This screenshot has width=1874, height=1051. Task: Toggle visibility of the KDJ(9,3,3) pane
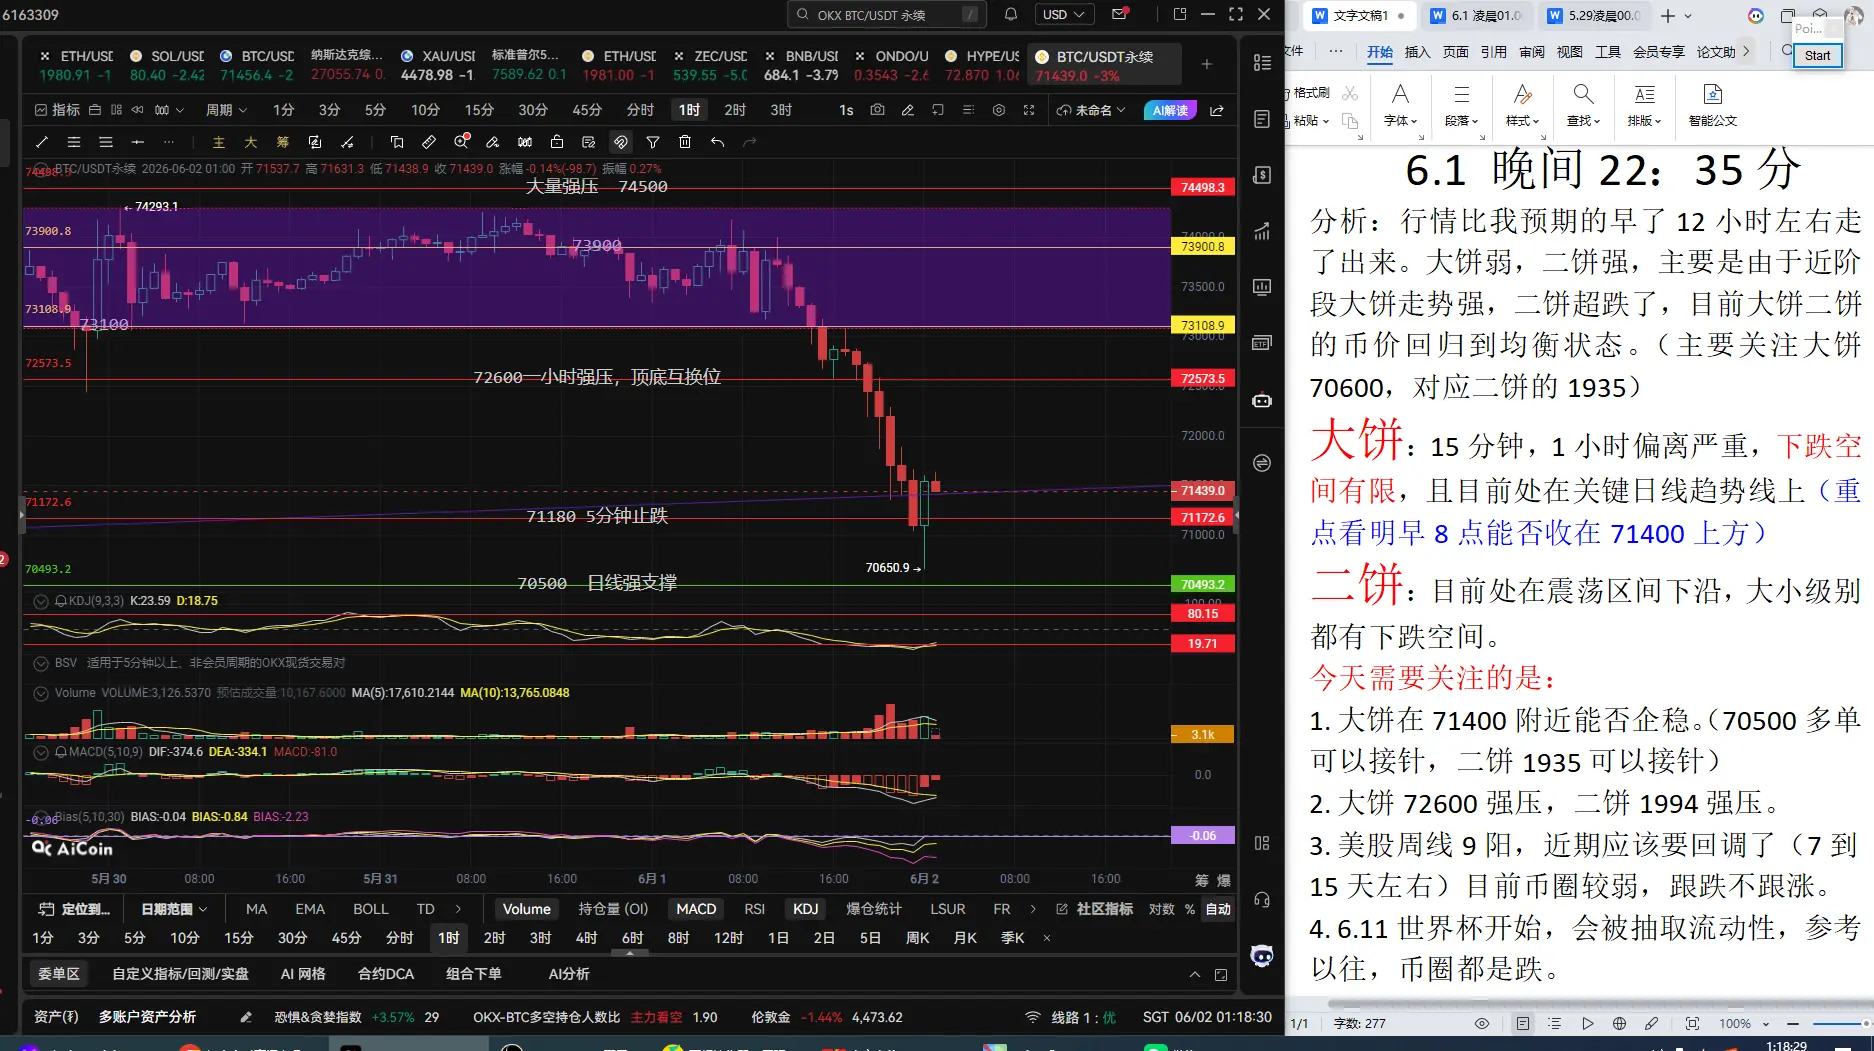coord(41,601)
